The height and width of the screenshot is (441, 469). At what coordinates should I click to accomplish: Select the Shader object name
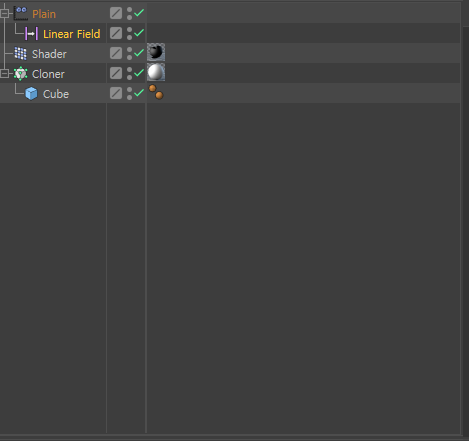49,54
